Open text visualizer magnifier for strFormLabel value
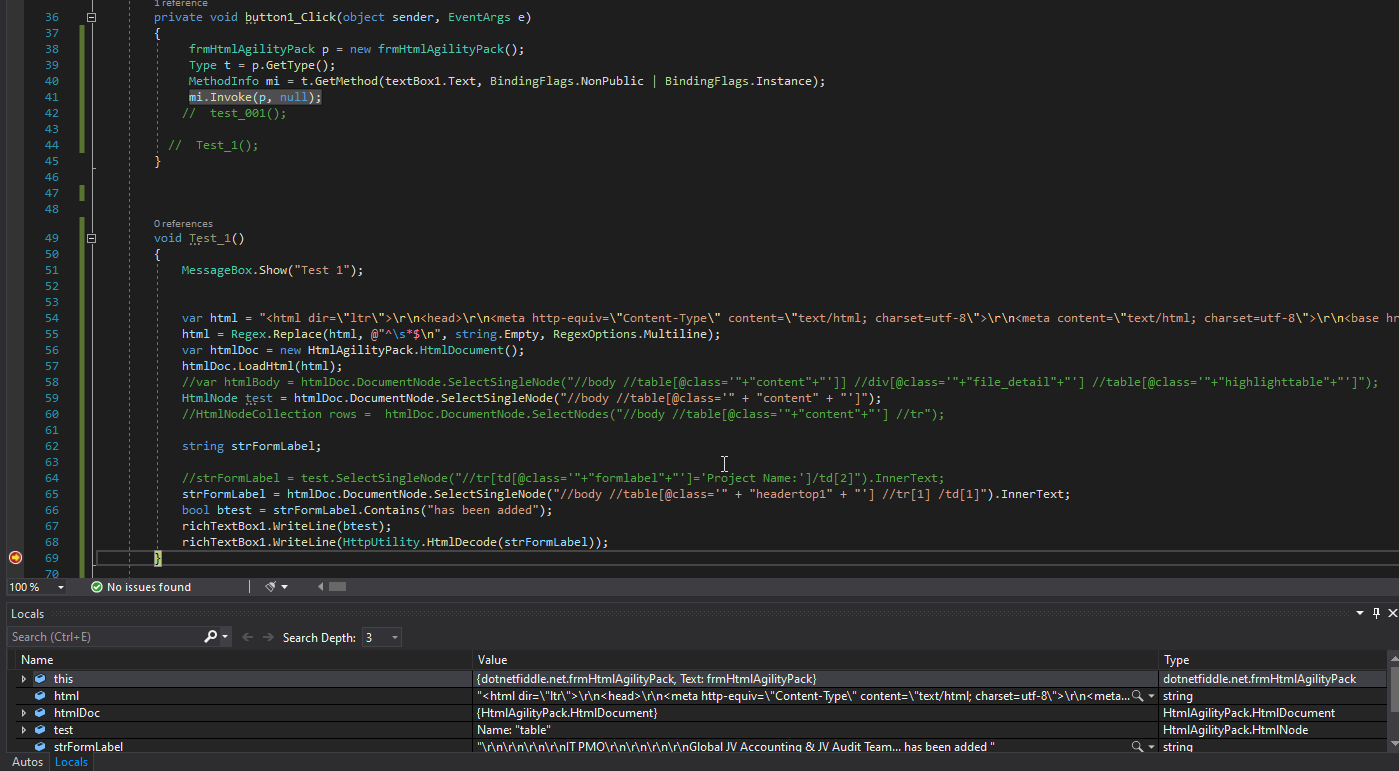This screenshot has width=1399, height=771. click(1137, 747)
